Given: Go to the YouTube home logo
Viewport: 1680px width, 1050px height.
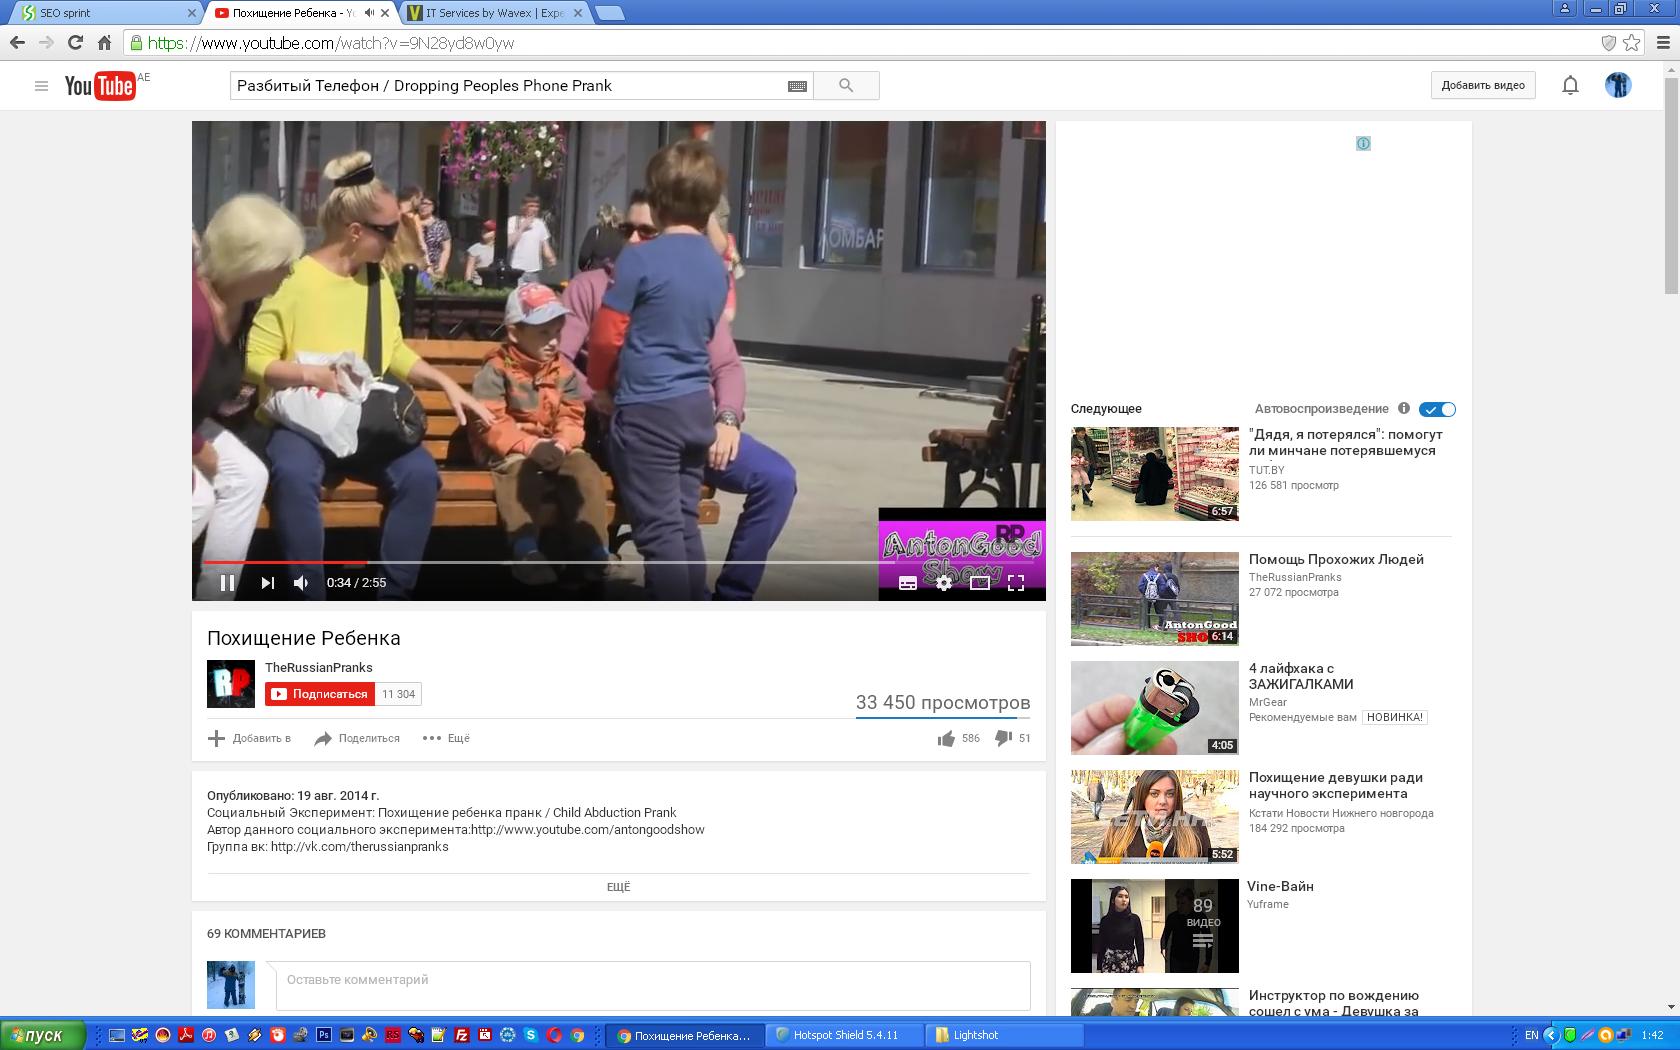Looking at the screenshot, I should (x=100, y=86).
